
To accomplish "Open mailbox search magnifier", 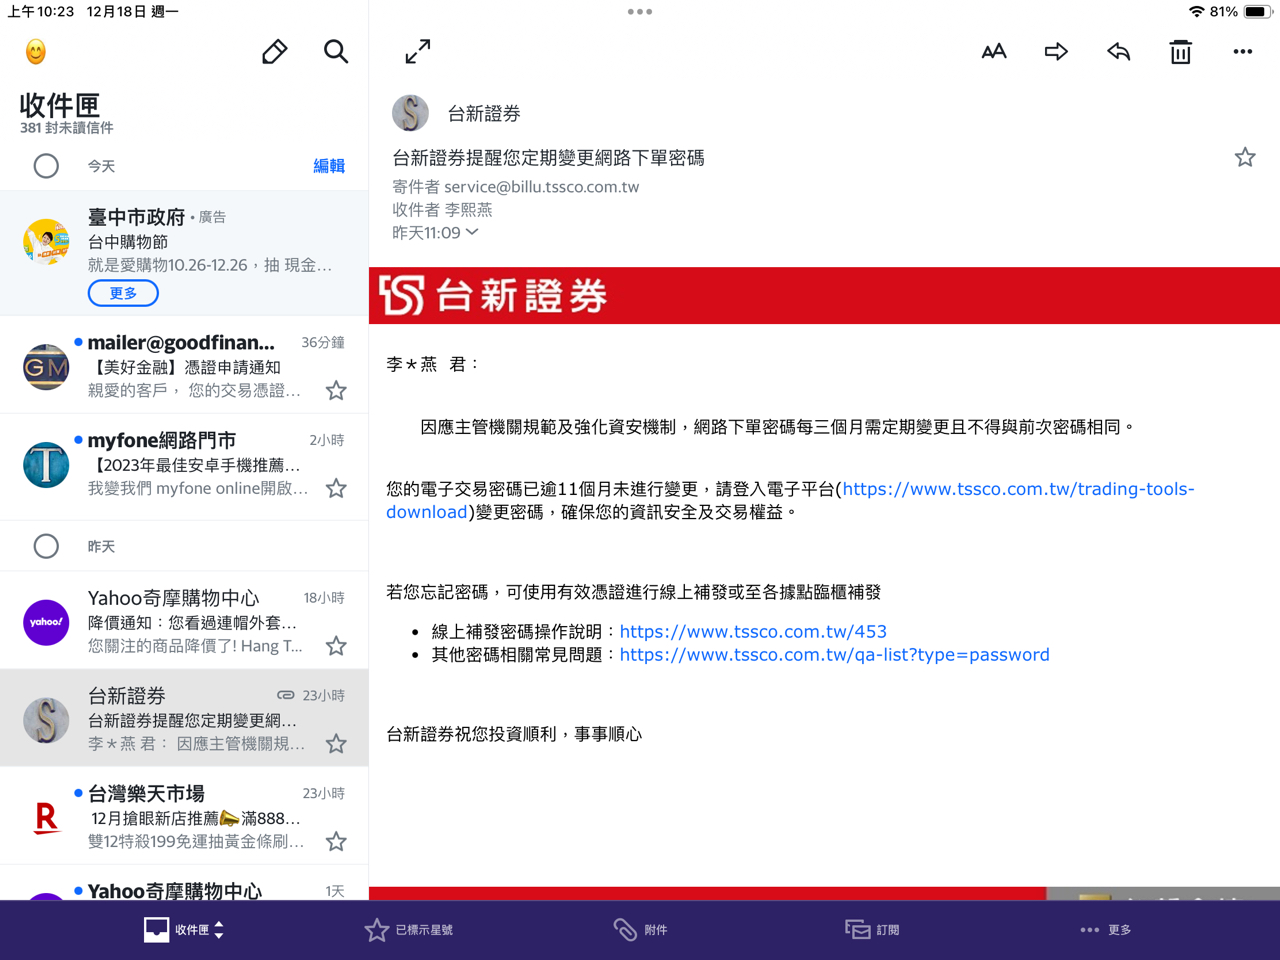I will point(336,52).
